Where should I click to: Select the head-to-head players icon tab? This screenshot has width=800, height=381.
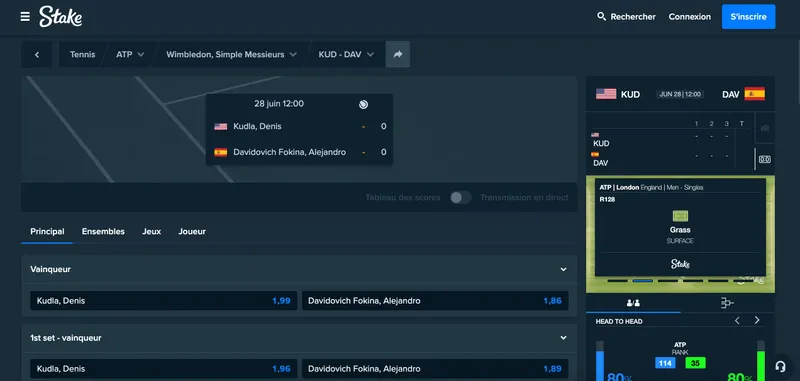633,303
